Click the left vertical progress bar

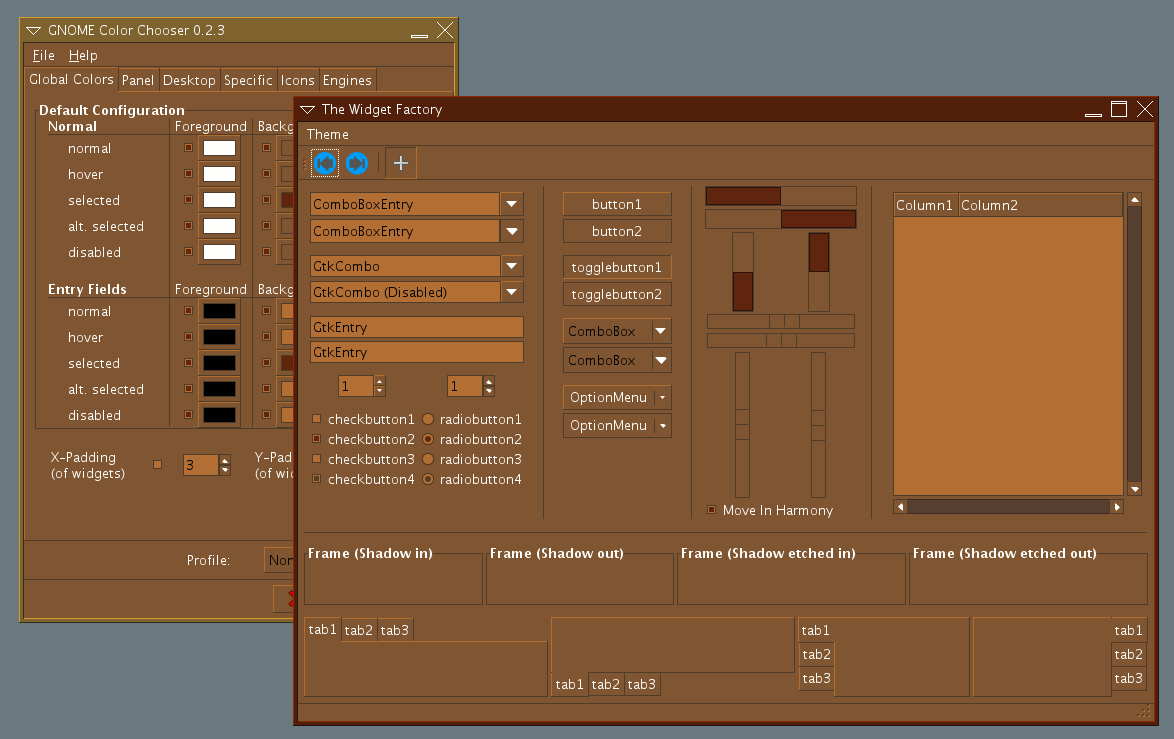743,272
